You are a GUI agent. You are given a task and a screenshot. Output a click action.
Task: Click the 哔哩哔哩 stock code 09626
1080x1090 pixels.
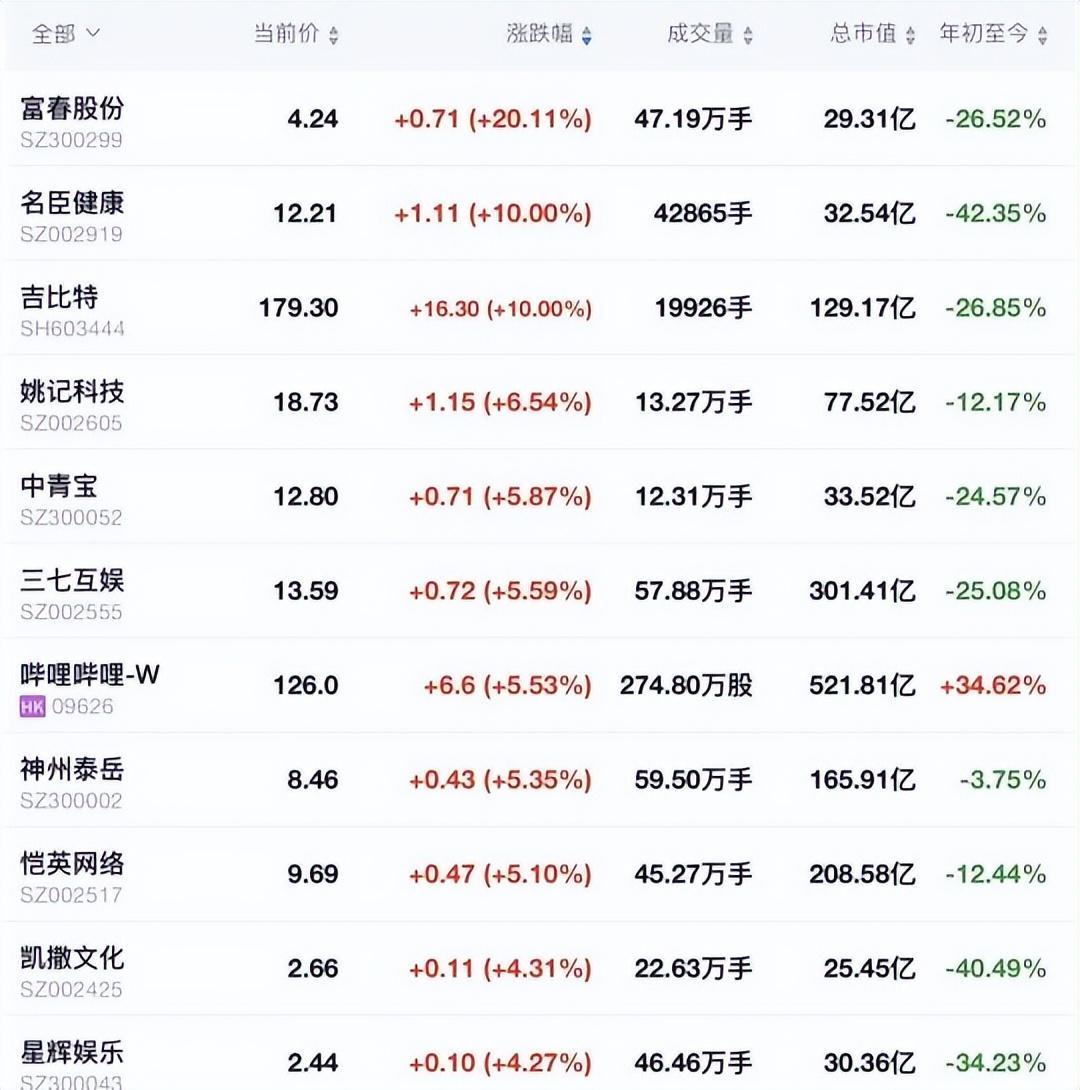pos(84,707)
